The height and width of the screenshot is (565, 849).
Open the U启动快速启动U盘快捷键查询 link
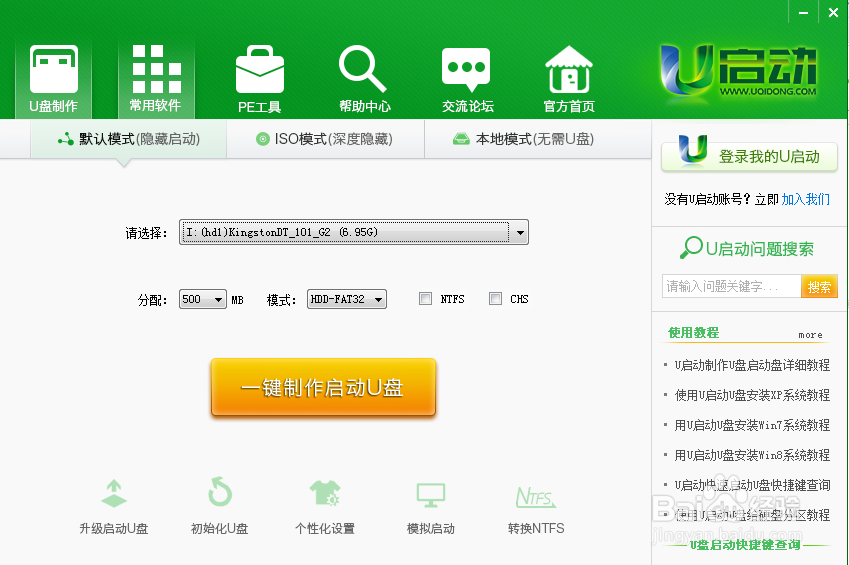point(752,485)
